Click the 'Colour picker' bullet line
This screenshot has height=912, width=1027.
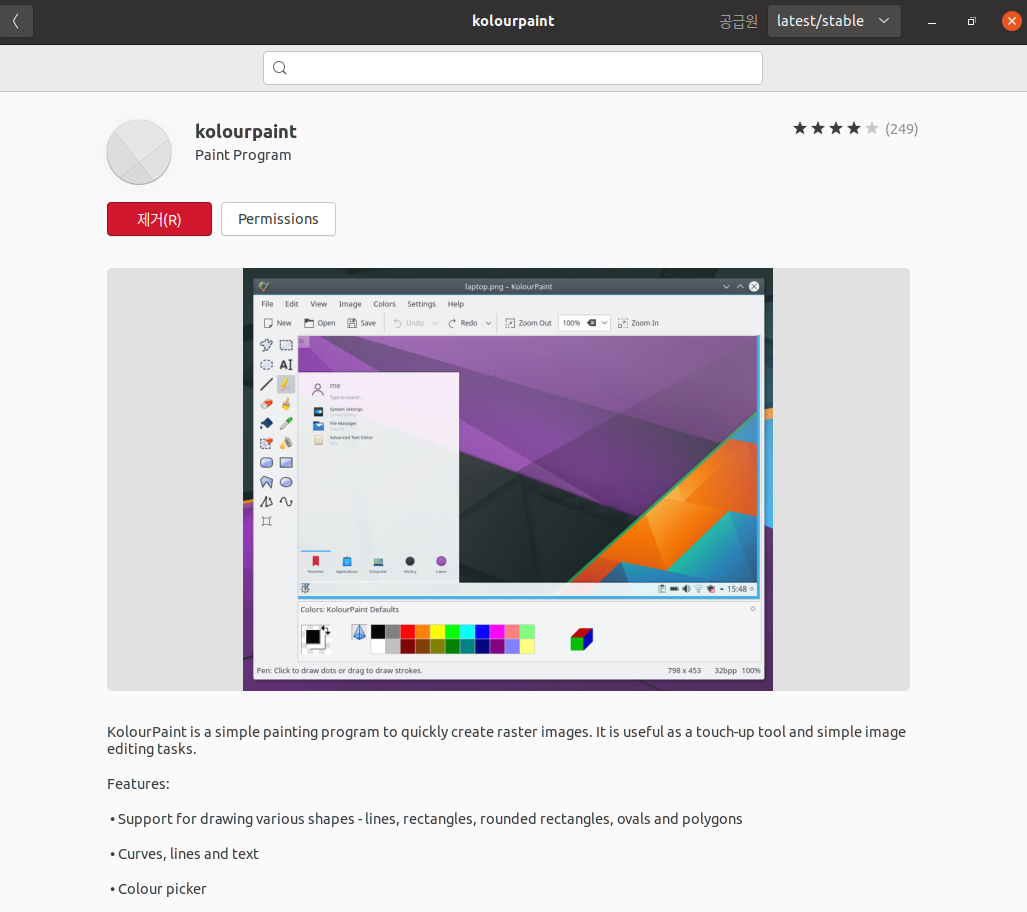(x=158, y=889)
